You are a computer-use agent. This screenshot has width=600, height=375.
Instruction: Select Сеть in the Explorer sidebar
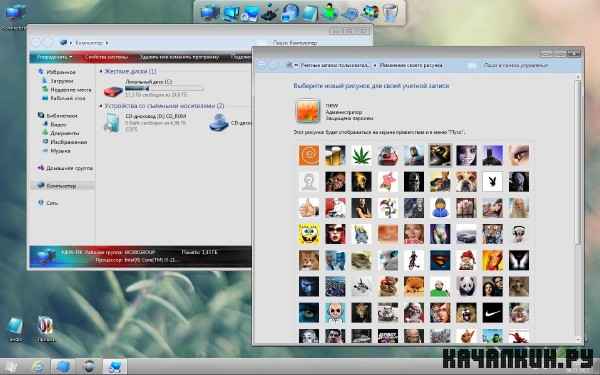[x=52, y=203]
